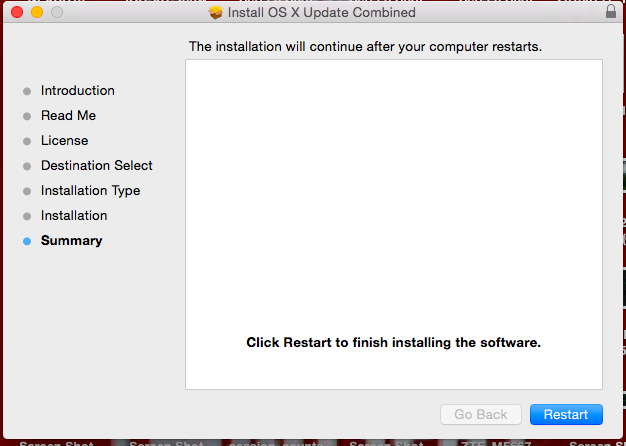The height and width of the screenshot is (446, 626).
Task: Select the Summary step label
Action: click(71, 240)
